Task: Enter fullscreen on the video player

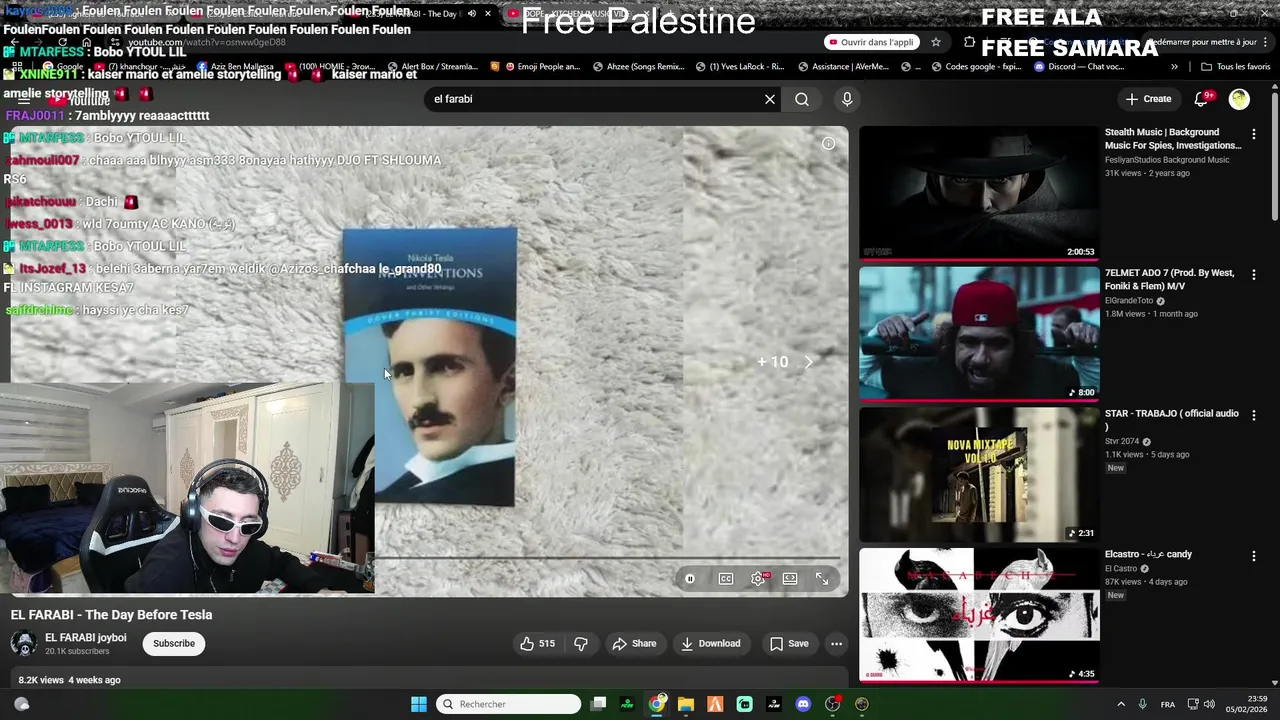Action: pos(822,579)
